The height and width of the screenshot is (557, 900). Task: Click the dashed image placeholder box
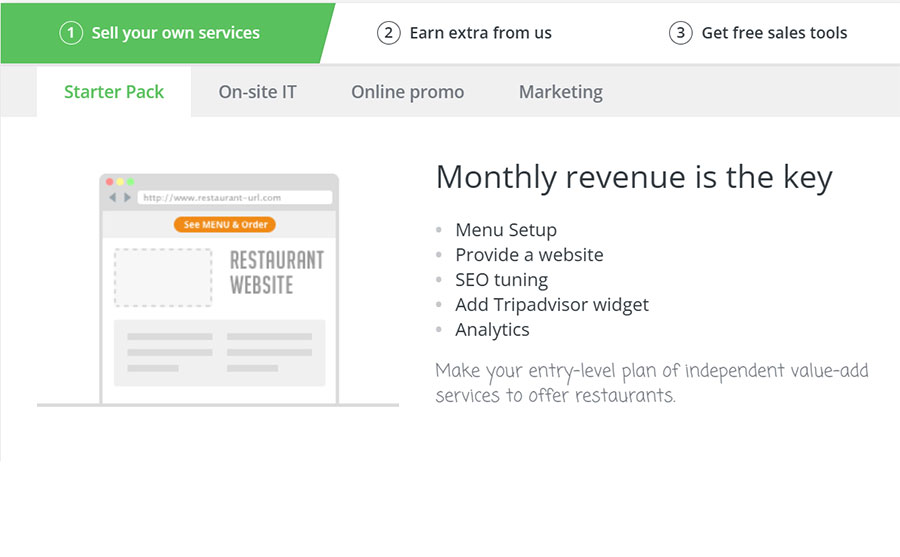coord(163,277)
